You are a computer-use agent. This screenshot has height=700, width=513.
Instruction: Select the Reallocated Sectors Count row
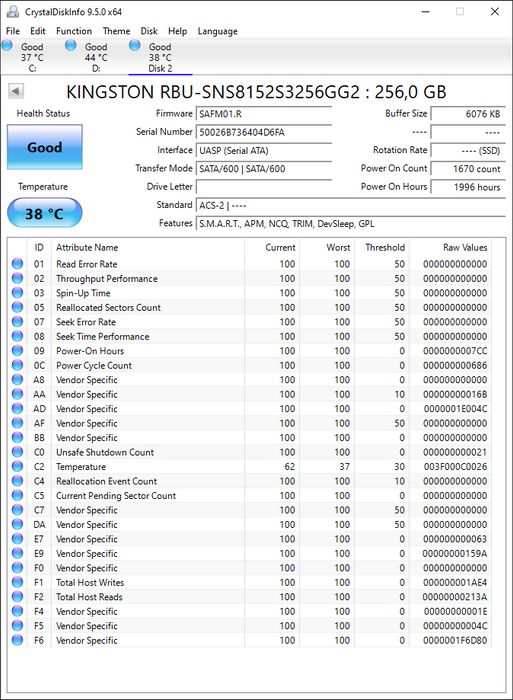(x=250, y=308)
